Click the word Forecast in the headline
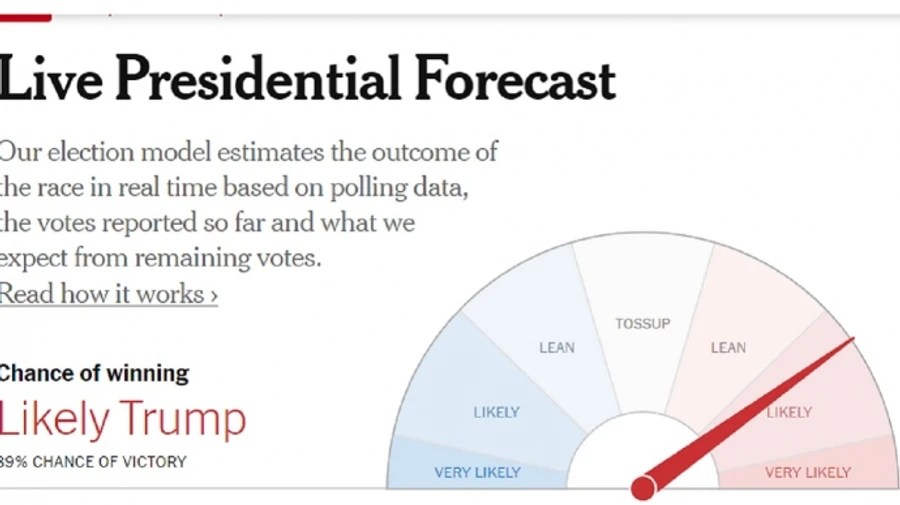 [x=516, y=80]
